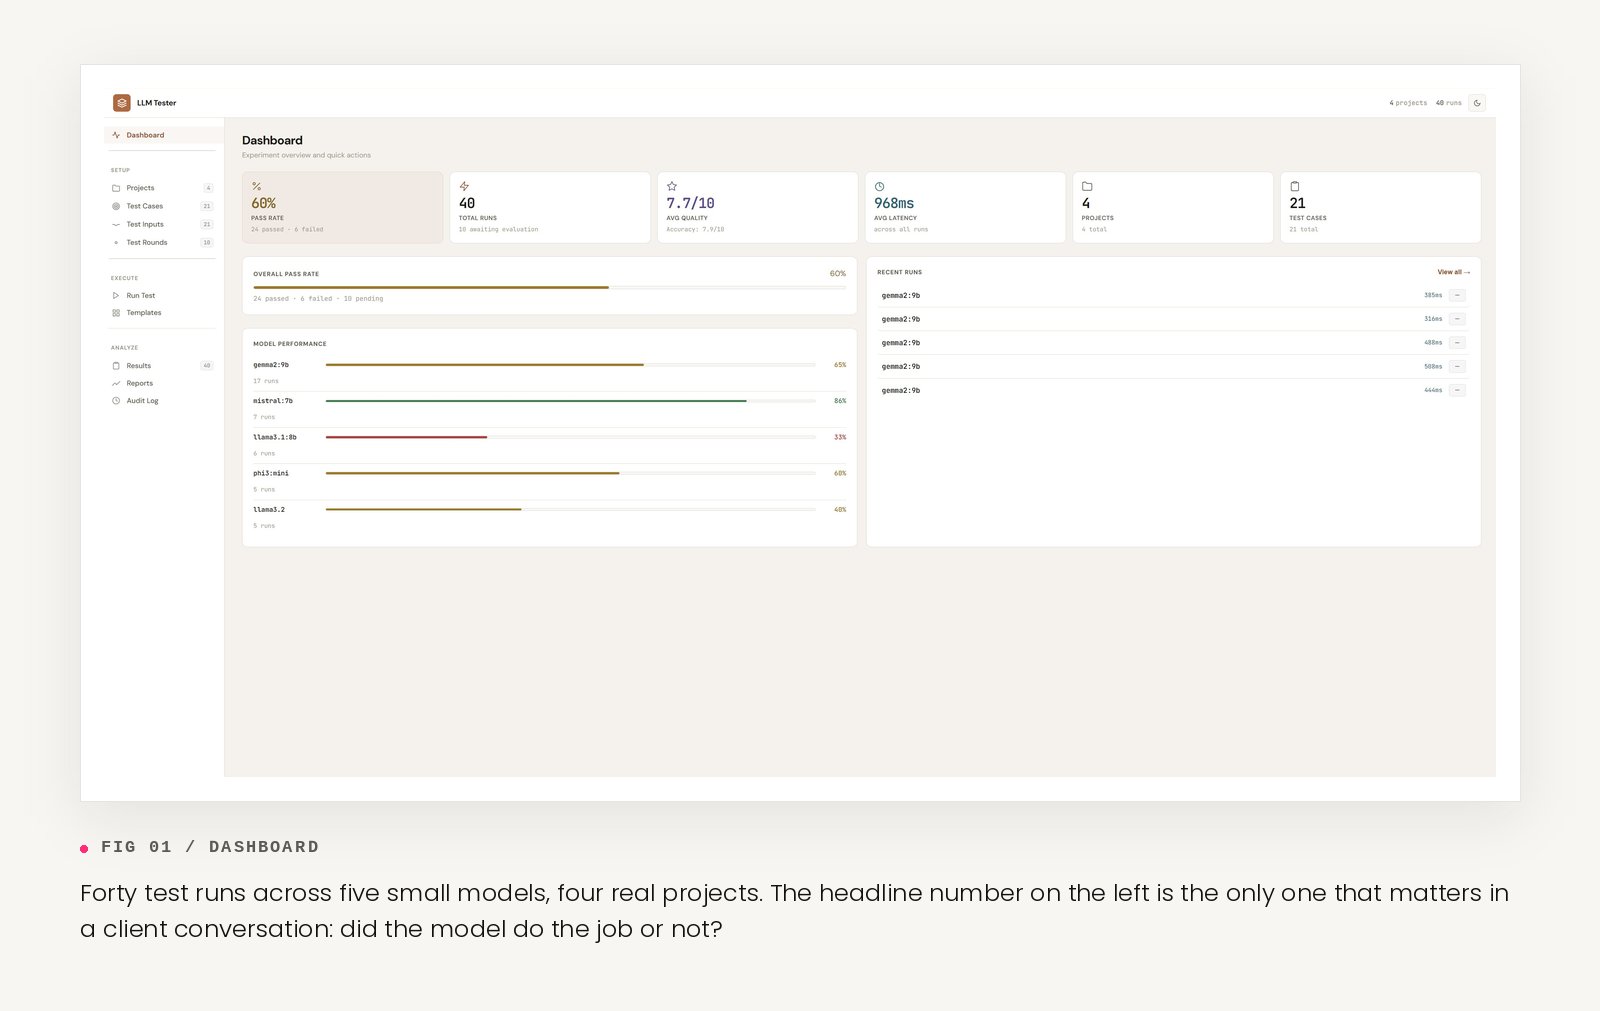Click the Audit Log clock icon
Screen dimensions: 1600x1011
tap(116, 401)
